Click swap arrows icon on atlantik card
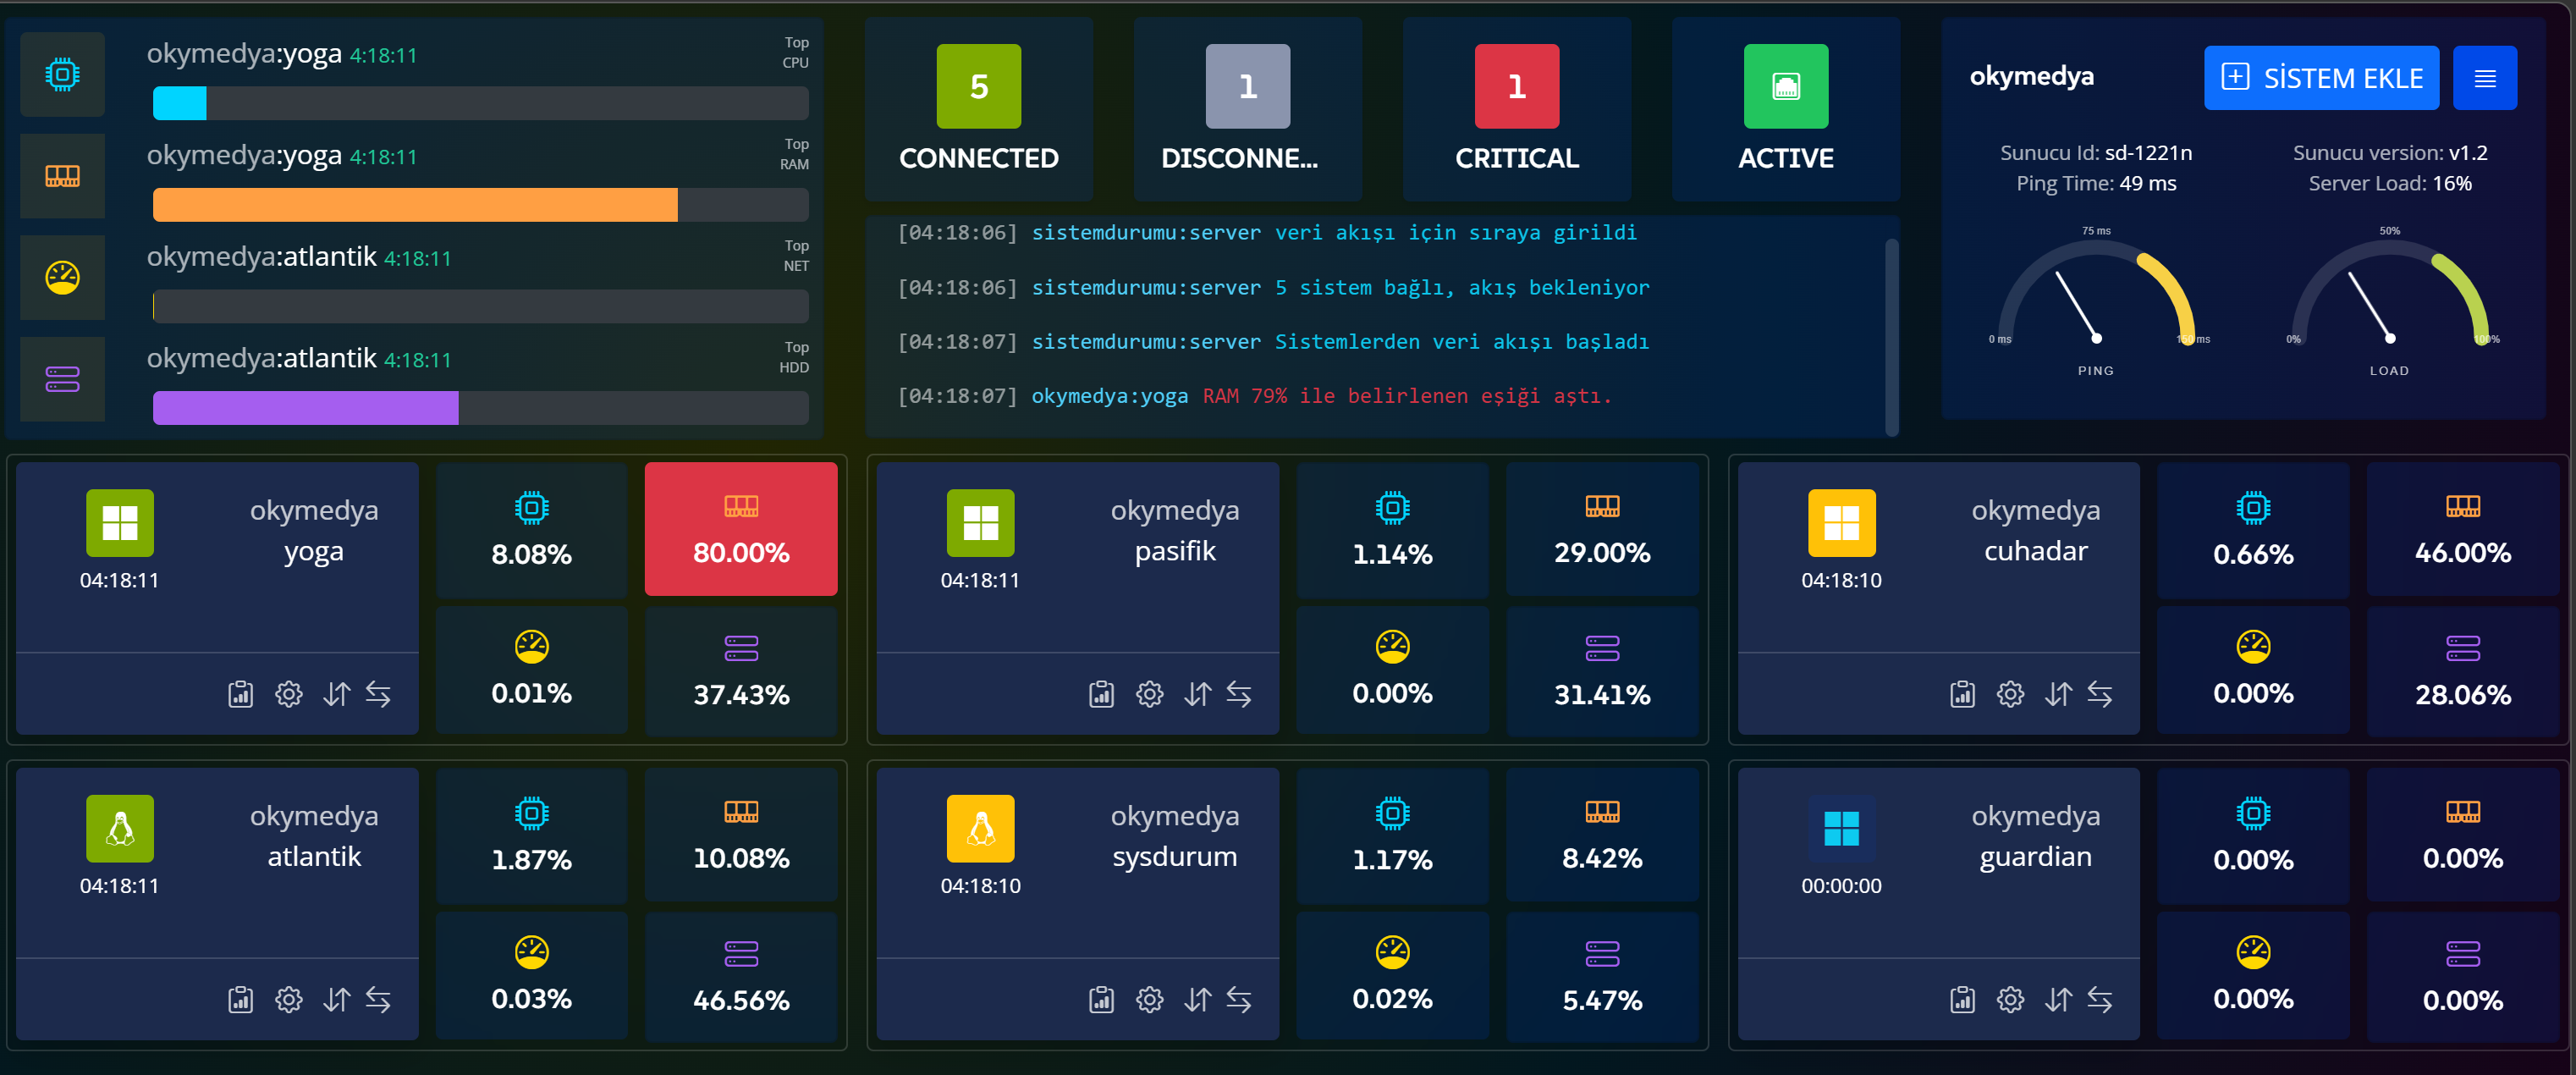The image size is (2576, 1075). 378,999
